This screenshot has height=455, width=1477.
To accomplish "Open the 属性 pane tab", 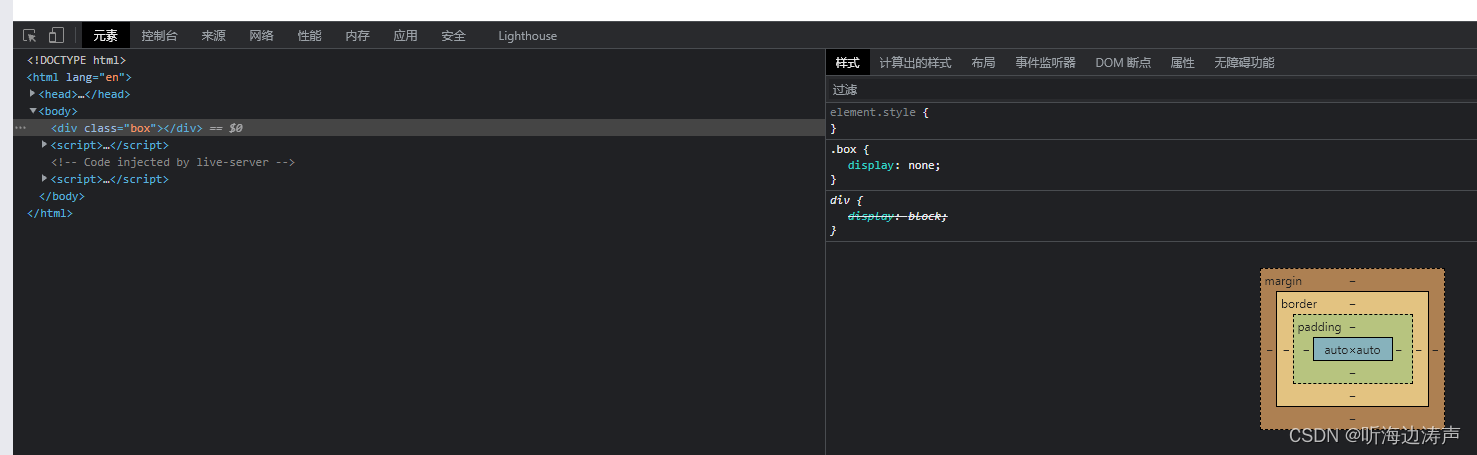I will tap(1182, 62).
